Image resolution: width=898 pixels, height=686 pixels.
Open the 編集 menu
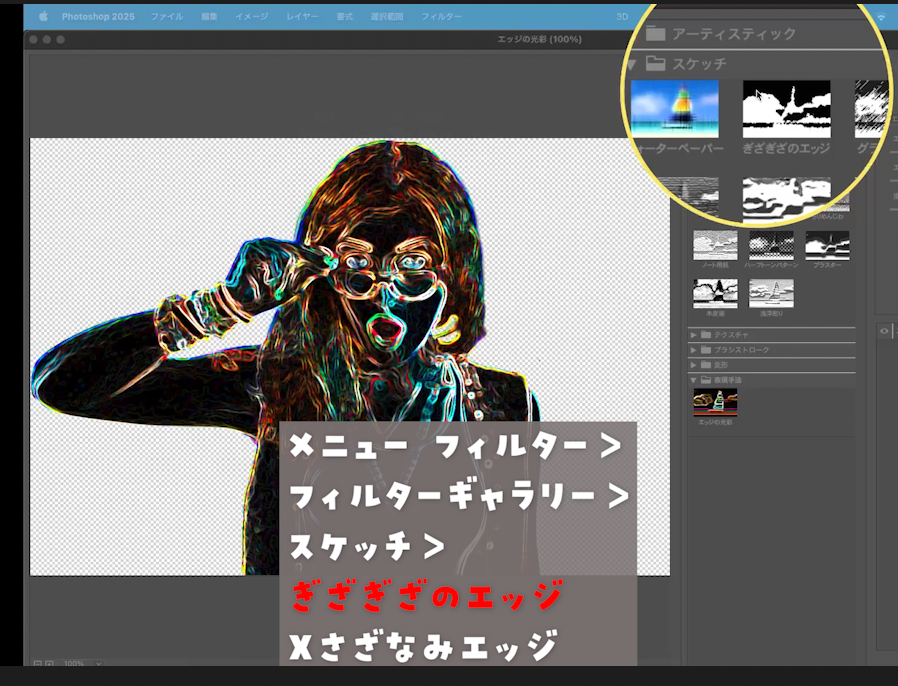(x=209, y=17)
